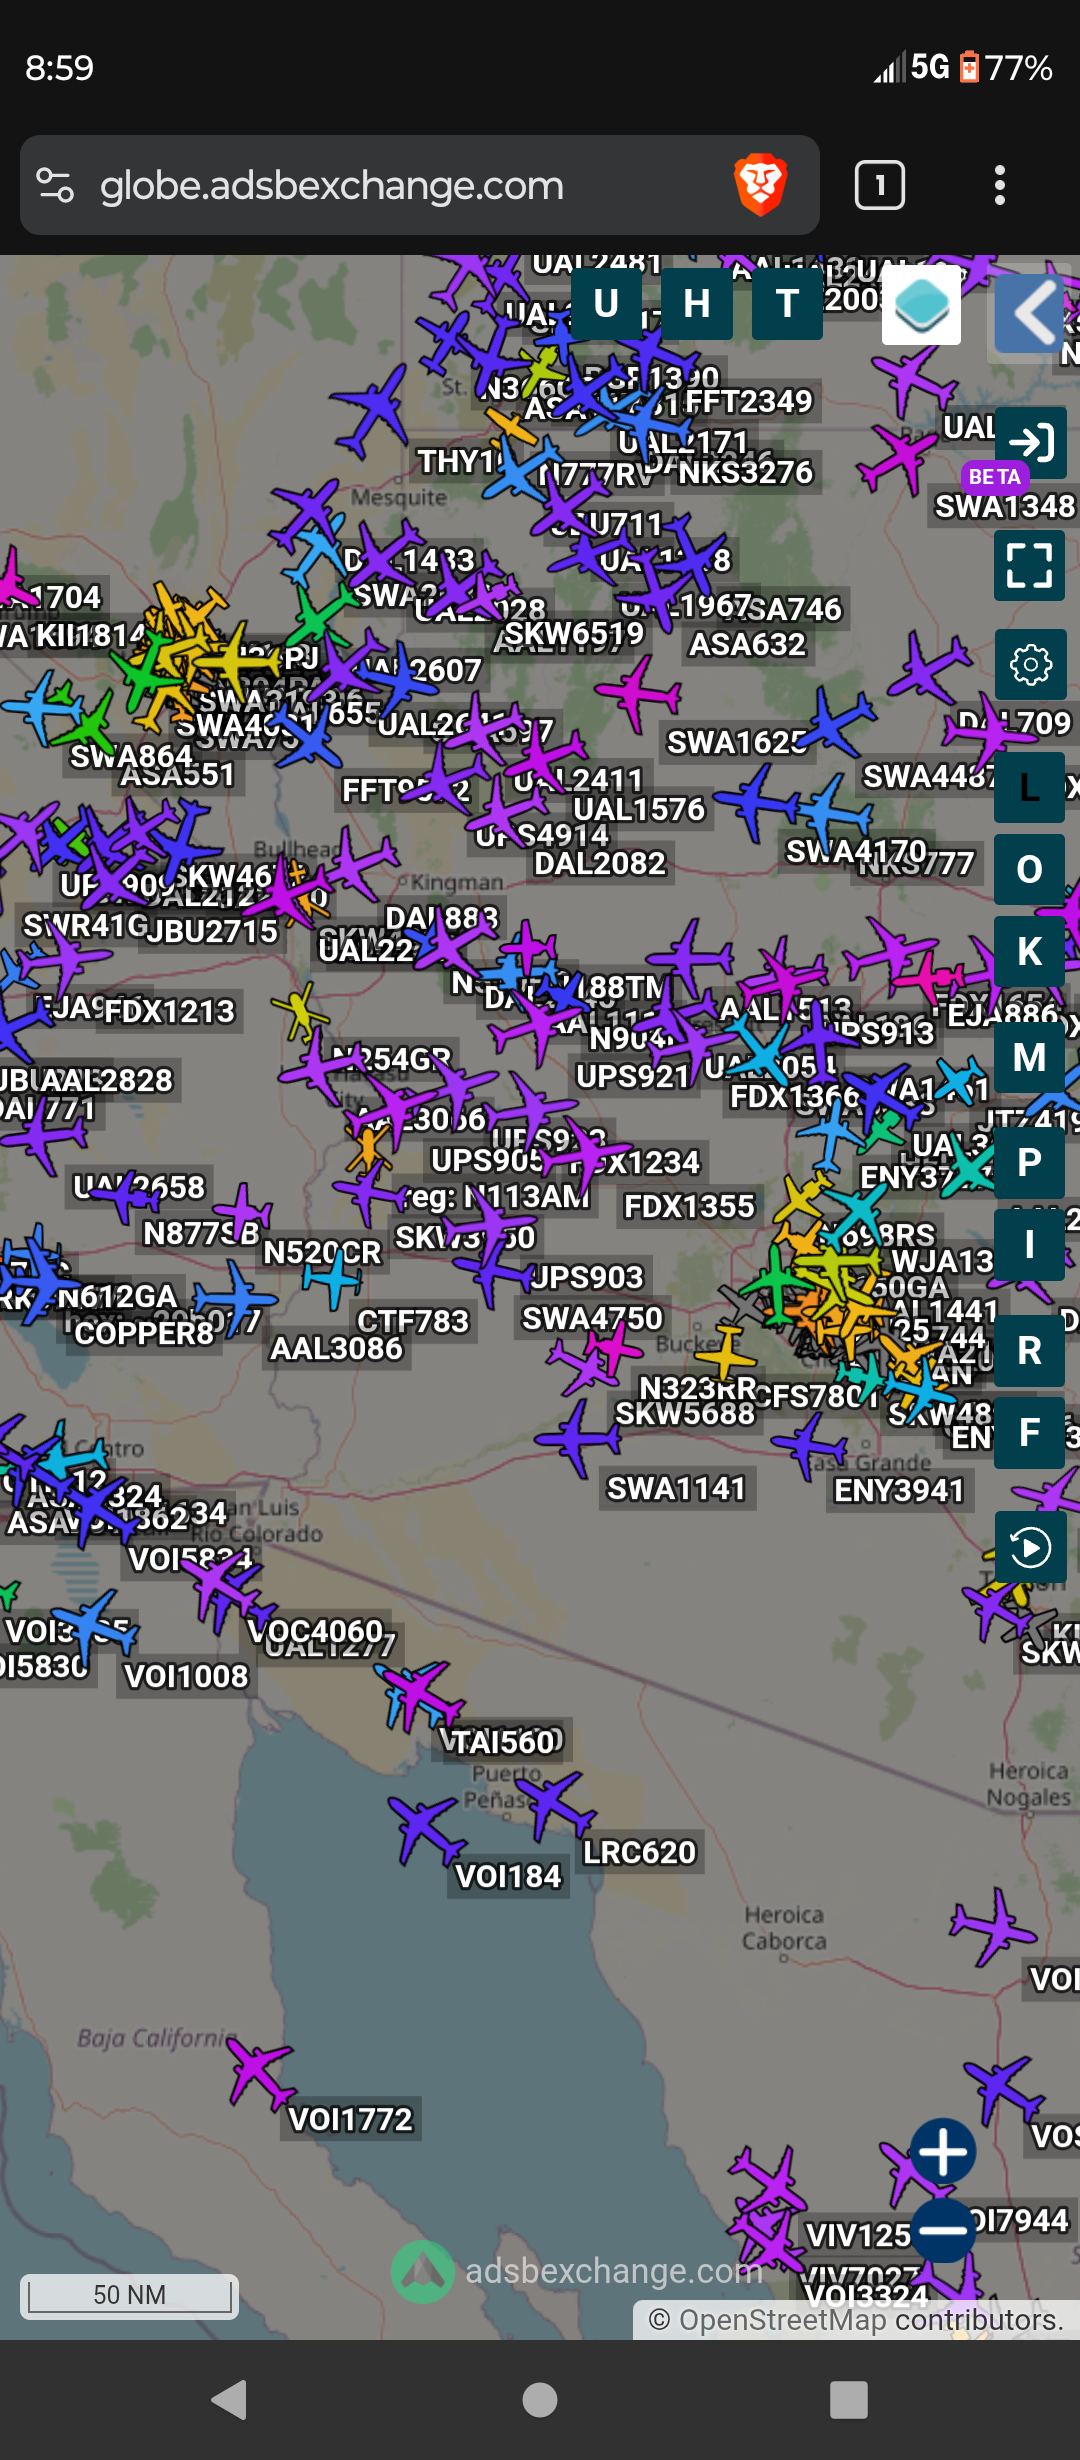
Task: Toggle the M map button
Action: coord(1029,1057)
